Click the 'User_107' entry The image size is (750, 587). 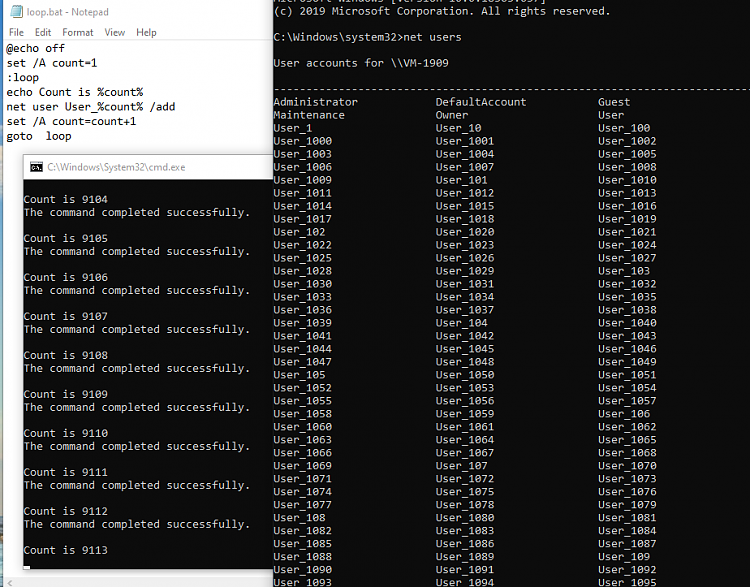click(x=462, y=466)
